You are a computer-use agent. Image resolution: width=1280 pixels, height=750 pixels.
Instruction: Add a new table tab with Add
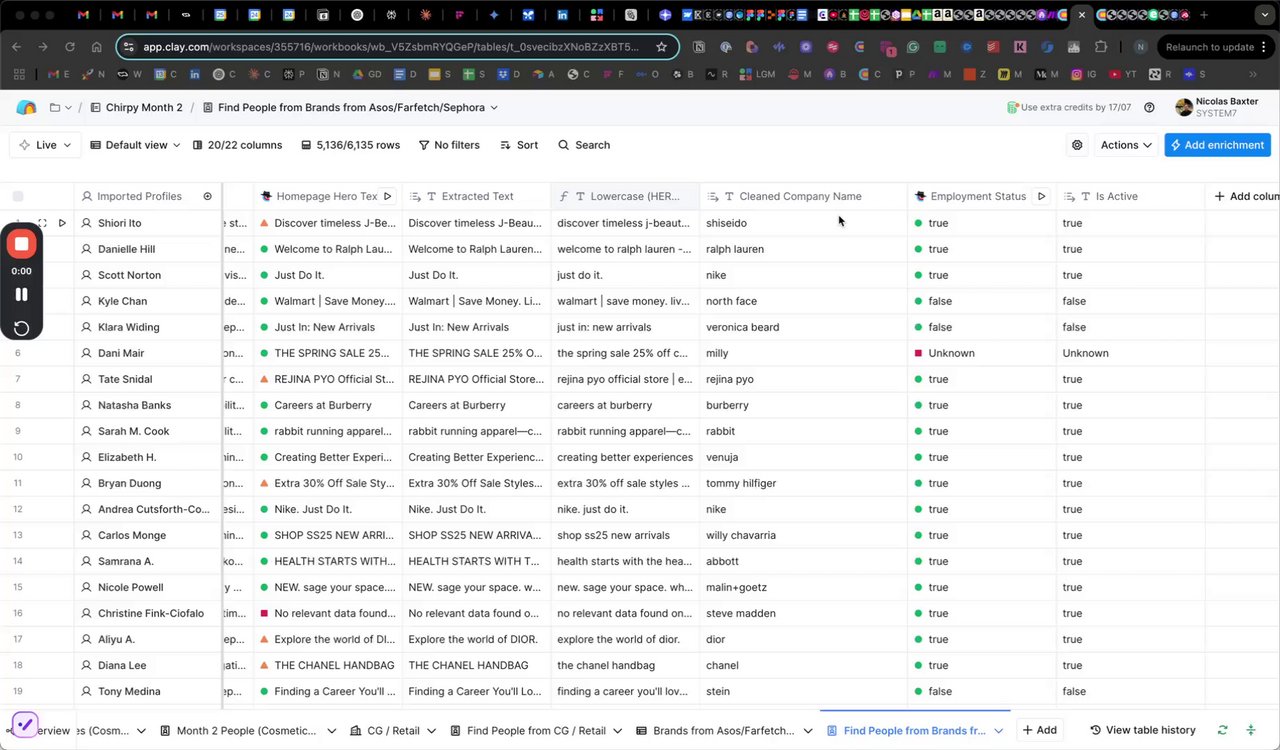(x=1038, y=730)
